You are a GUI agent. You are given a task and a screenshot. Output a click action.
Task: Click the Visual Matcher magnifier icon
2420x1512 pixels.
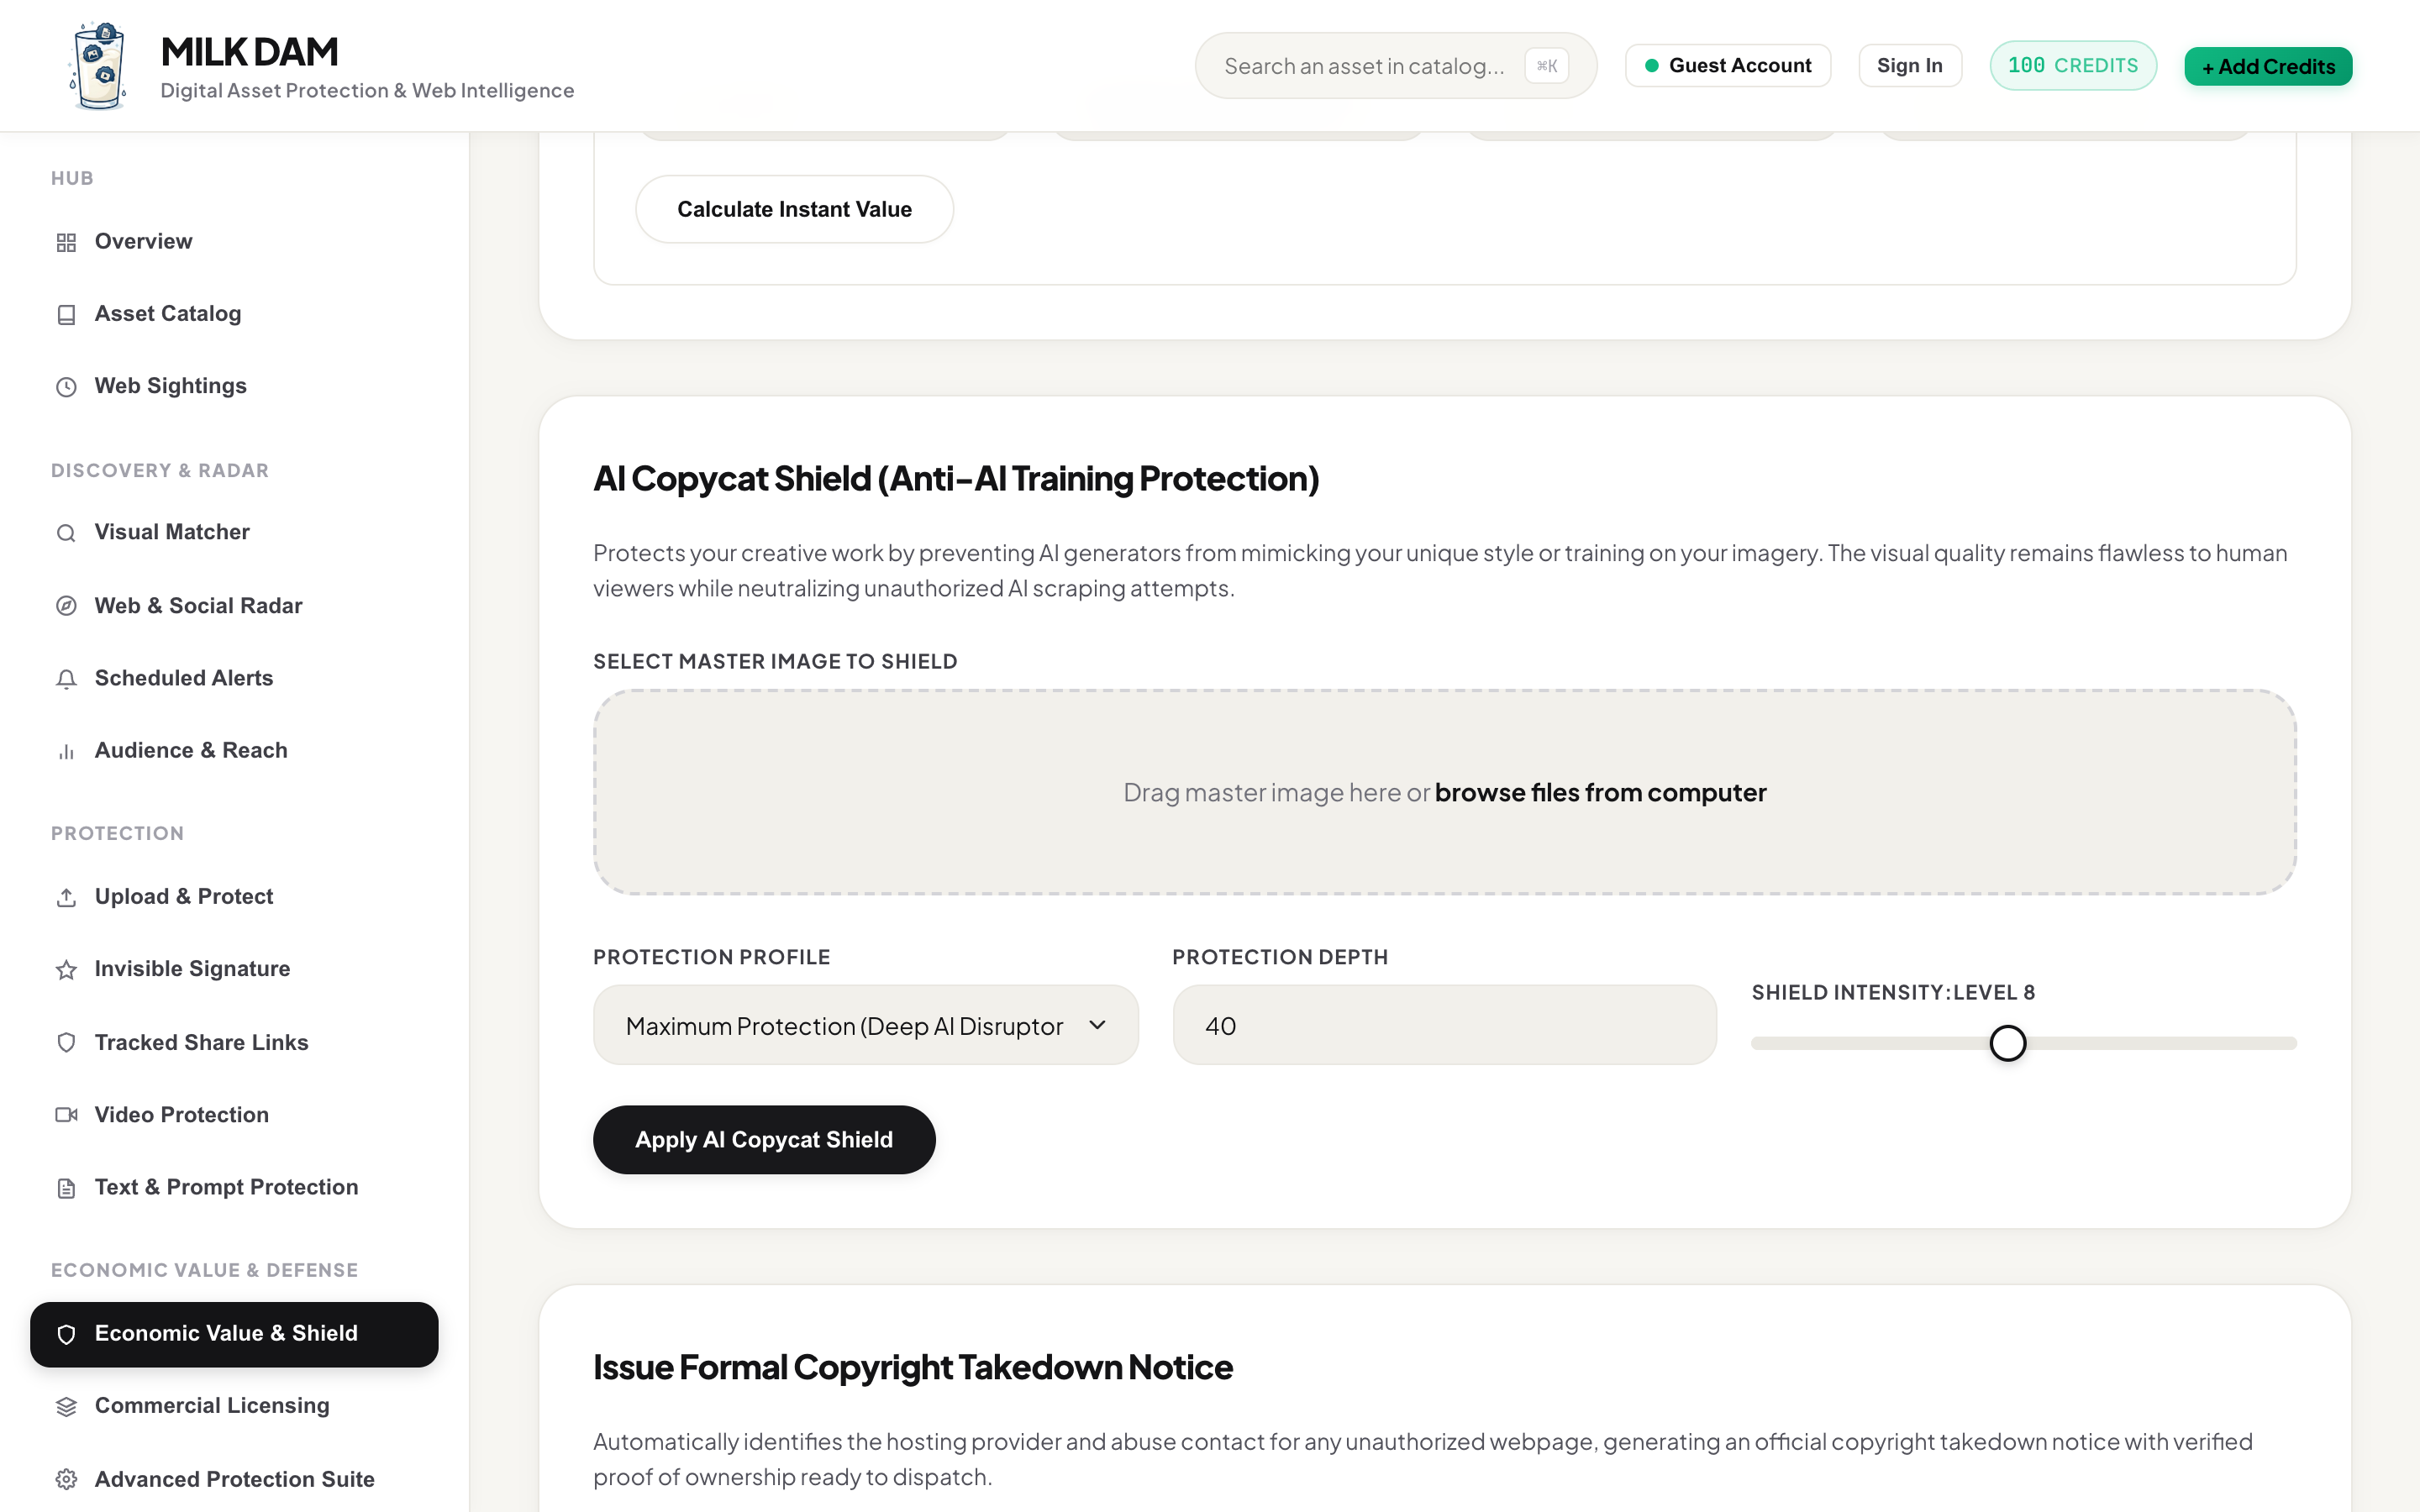[x=66, y=533]
